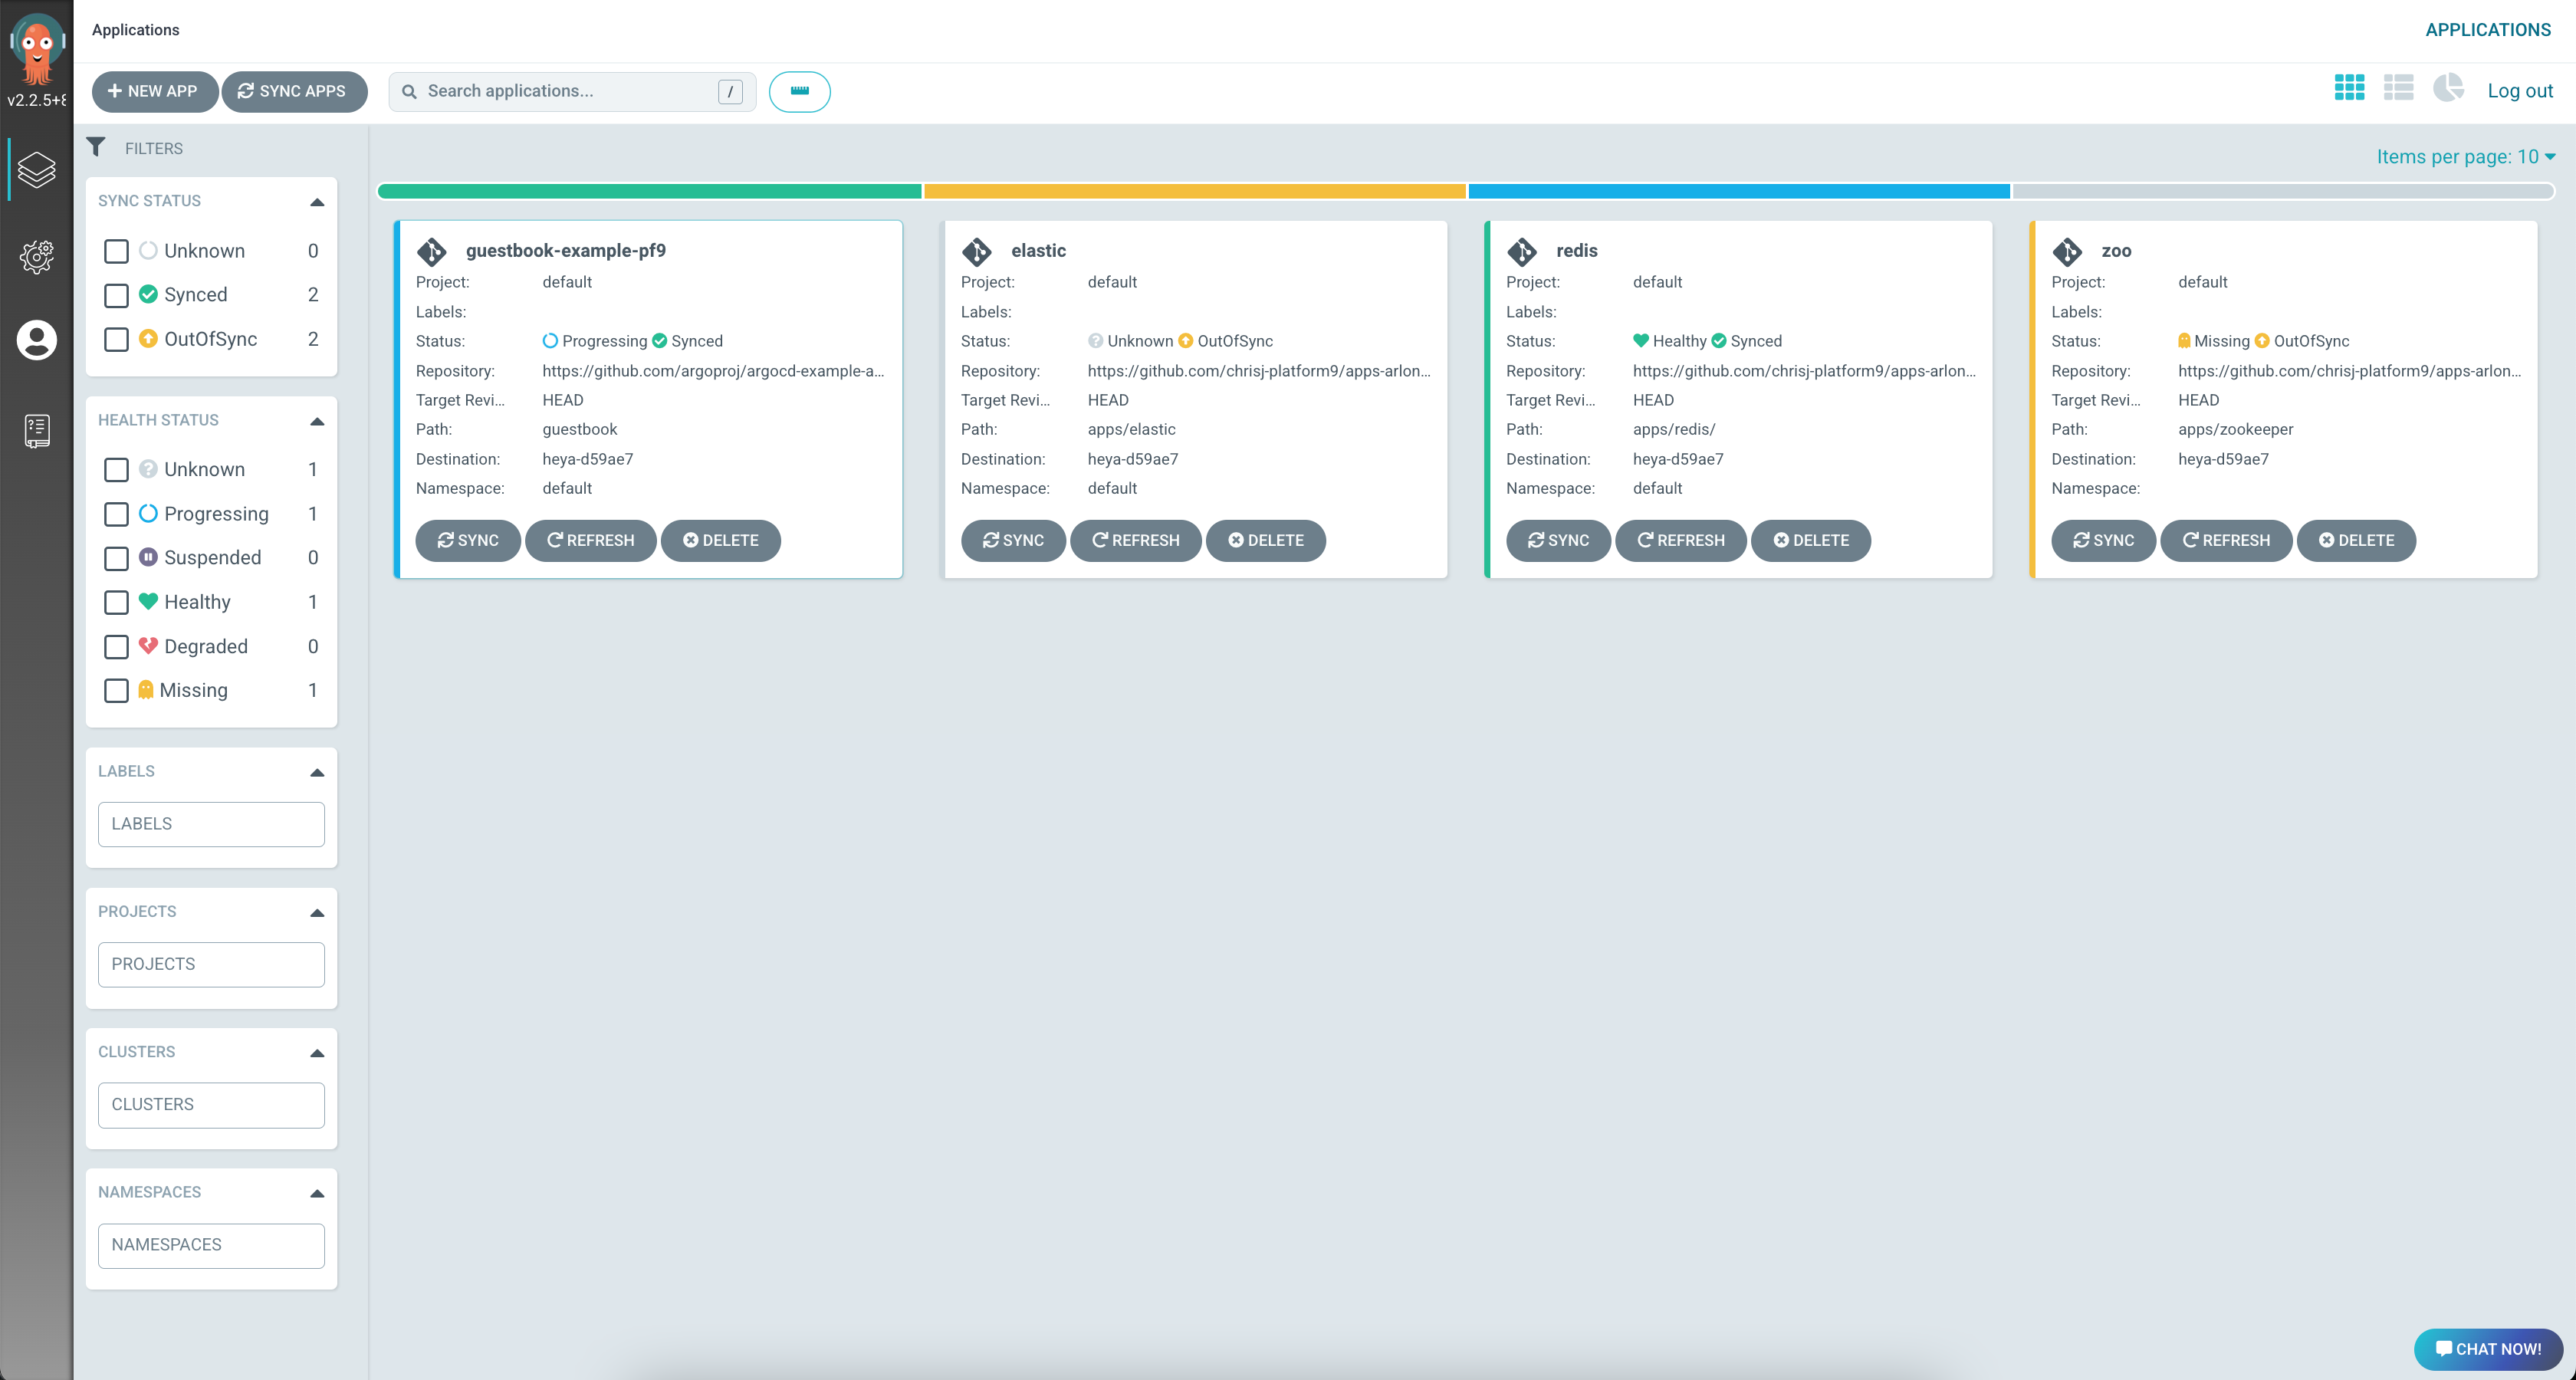
Task: Open the Applications layers icon in sidebar
Action: click(x=37, y=169)
